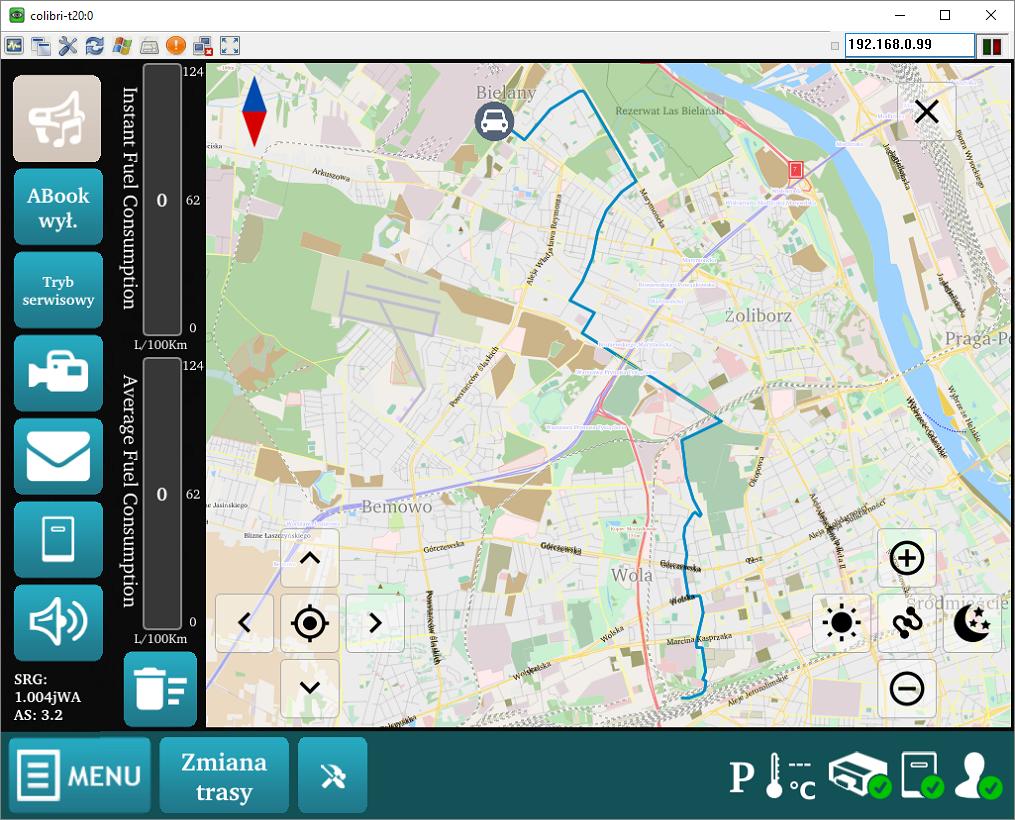This screenshot has width=1015, height=820.
Task: Click the card reader status icon
Action: [x=923, y=775]
